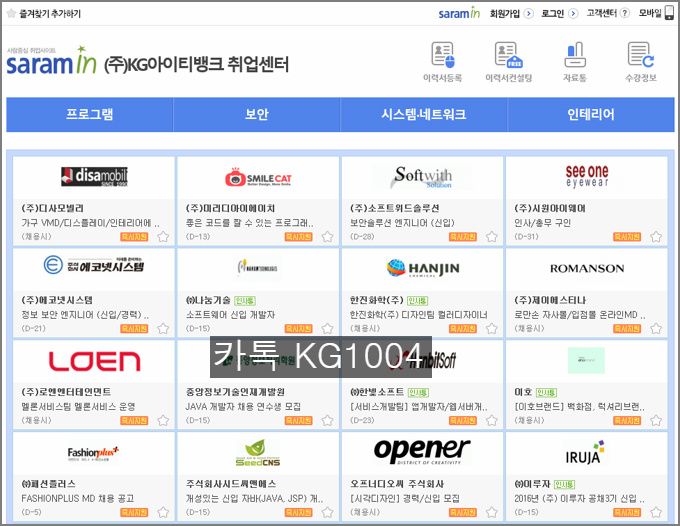Screen dimensions: 680x526
Task: Click the disamobil company logo
Action: (x=94, y=176)
